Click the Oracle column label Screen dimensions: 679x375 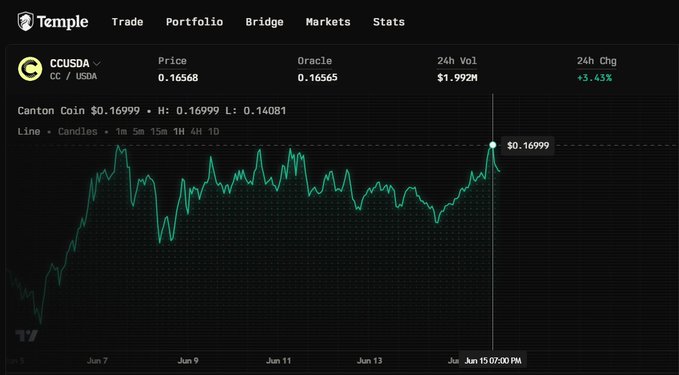coord(315,61)
